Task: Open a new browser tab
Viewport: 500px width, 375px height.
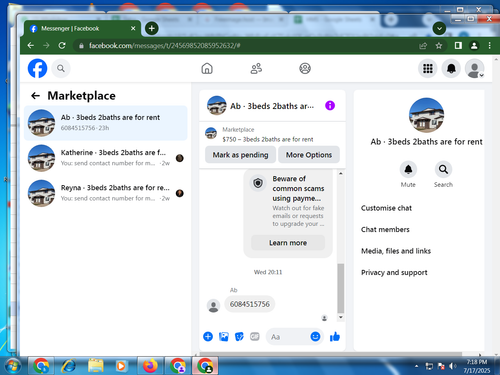Action: (x=152, y=28)
